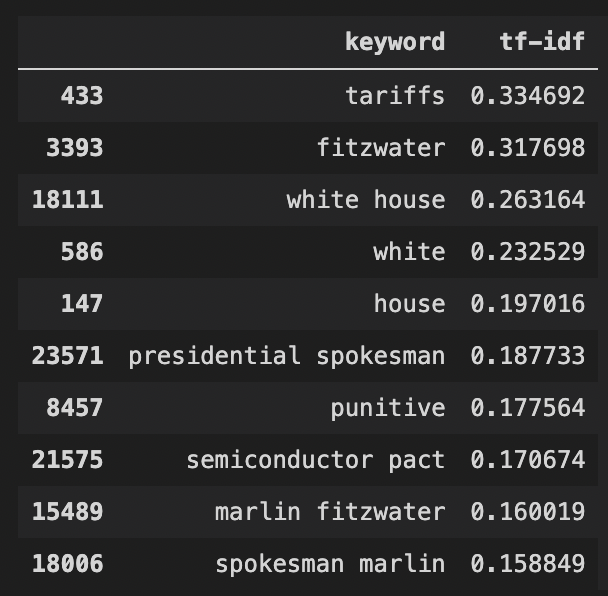
Task: Click the presidential spokesman cell
Action: point(287,356)
